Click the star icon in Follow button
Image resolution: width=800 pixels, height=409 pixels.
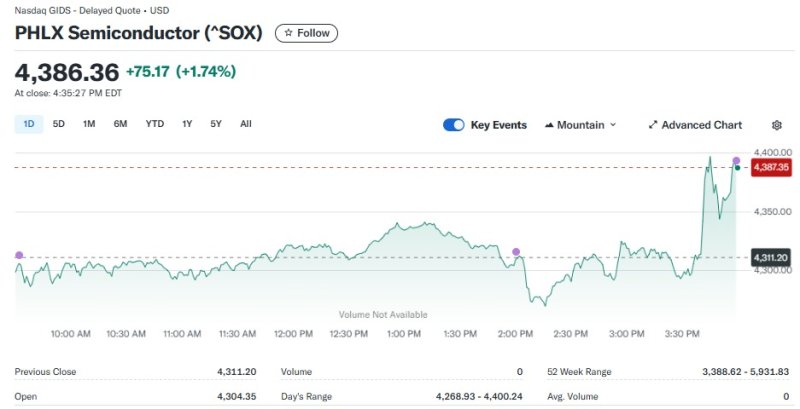point(289,33)
